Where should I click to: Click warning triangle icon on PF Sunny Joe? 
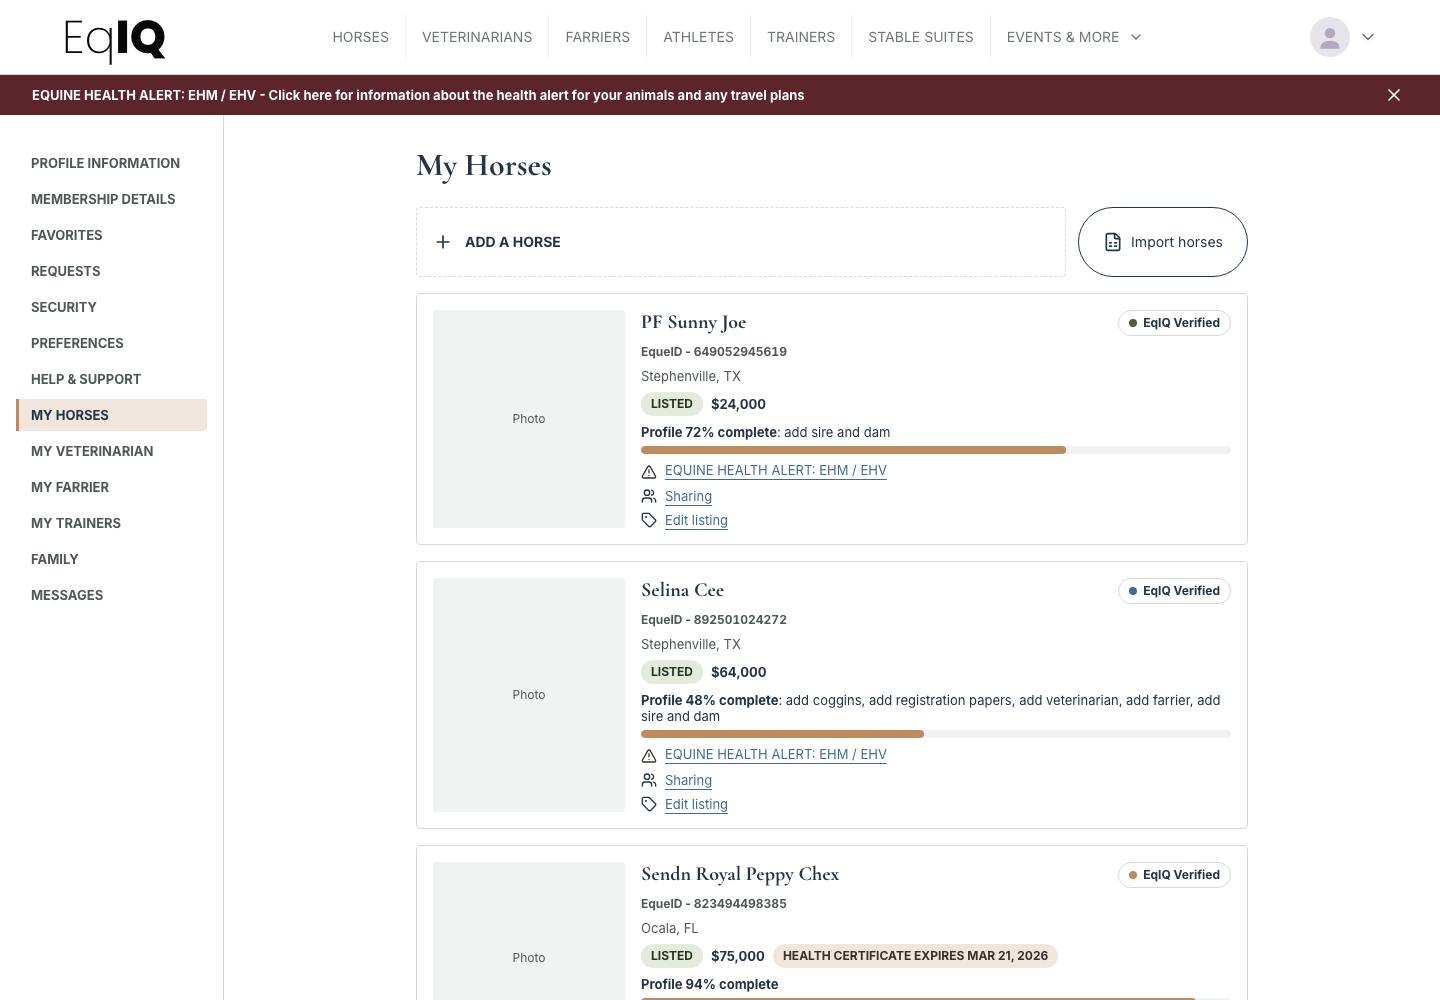click(649, 471)
